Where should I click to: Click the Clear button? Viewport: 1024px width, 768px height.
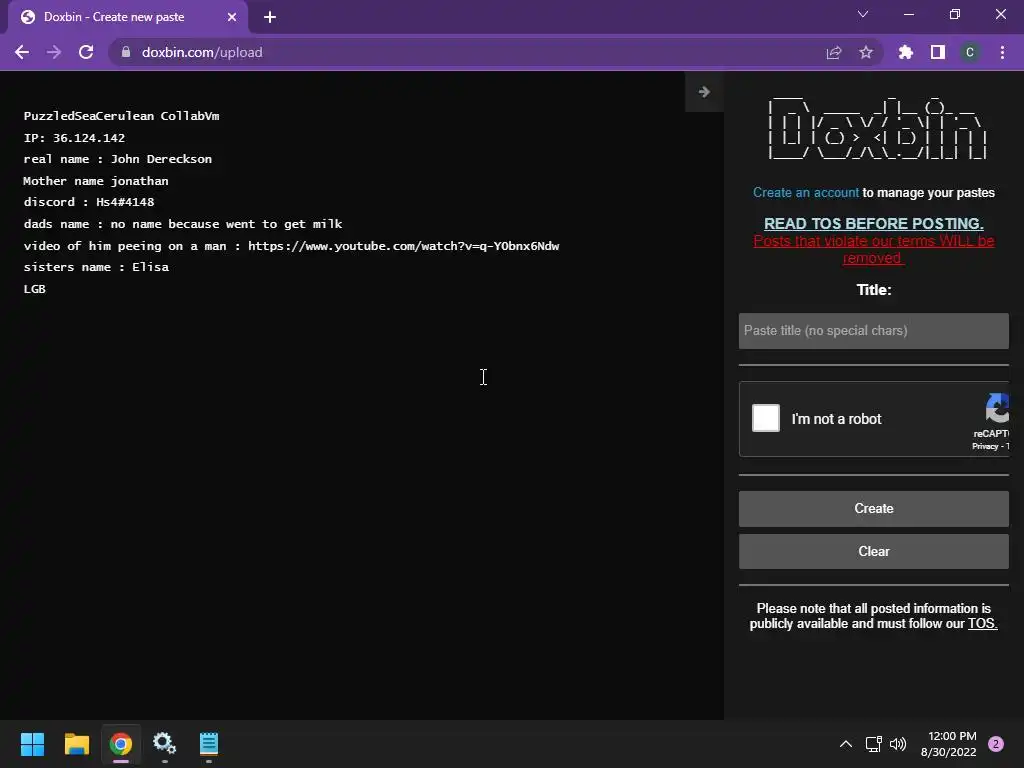(874, 551)
